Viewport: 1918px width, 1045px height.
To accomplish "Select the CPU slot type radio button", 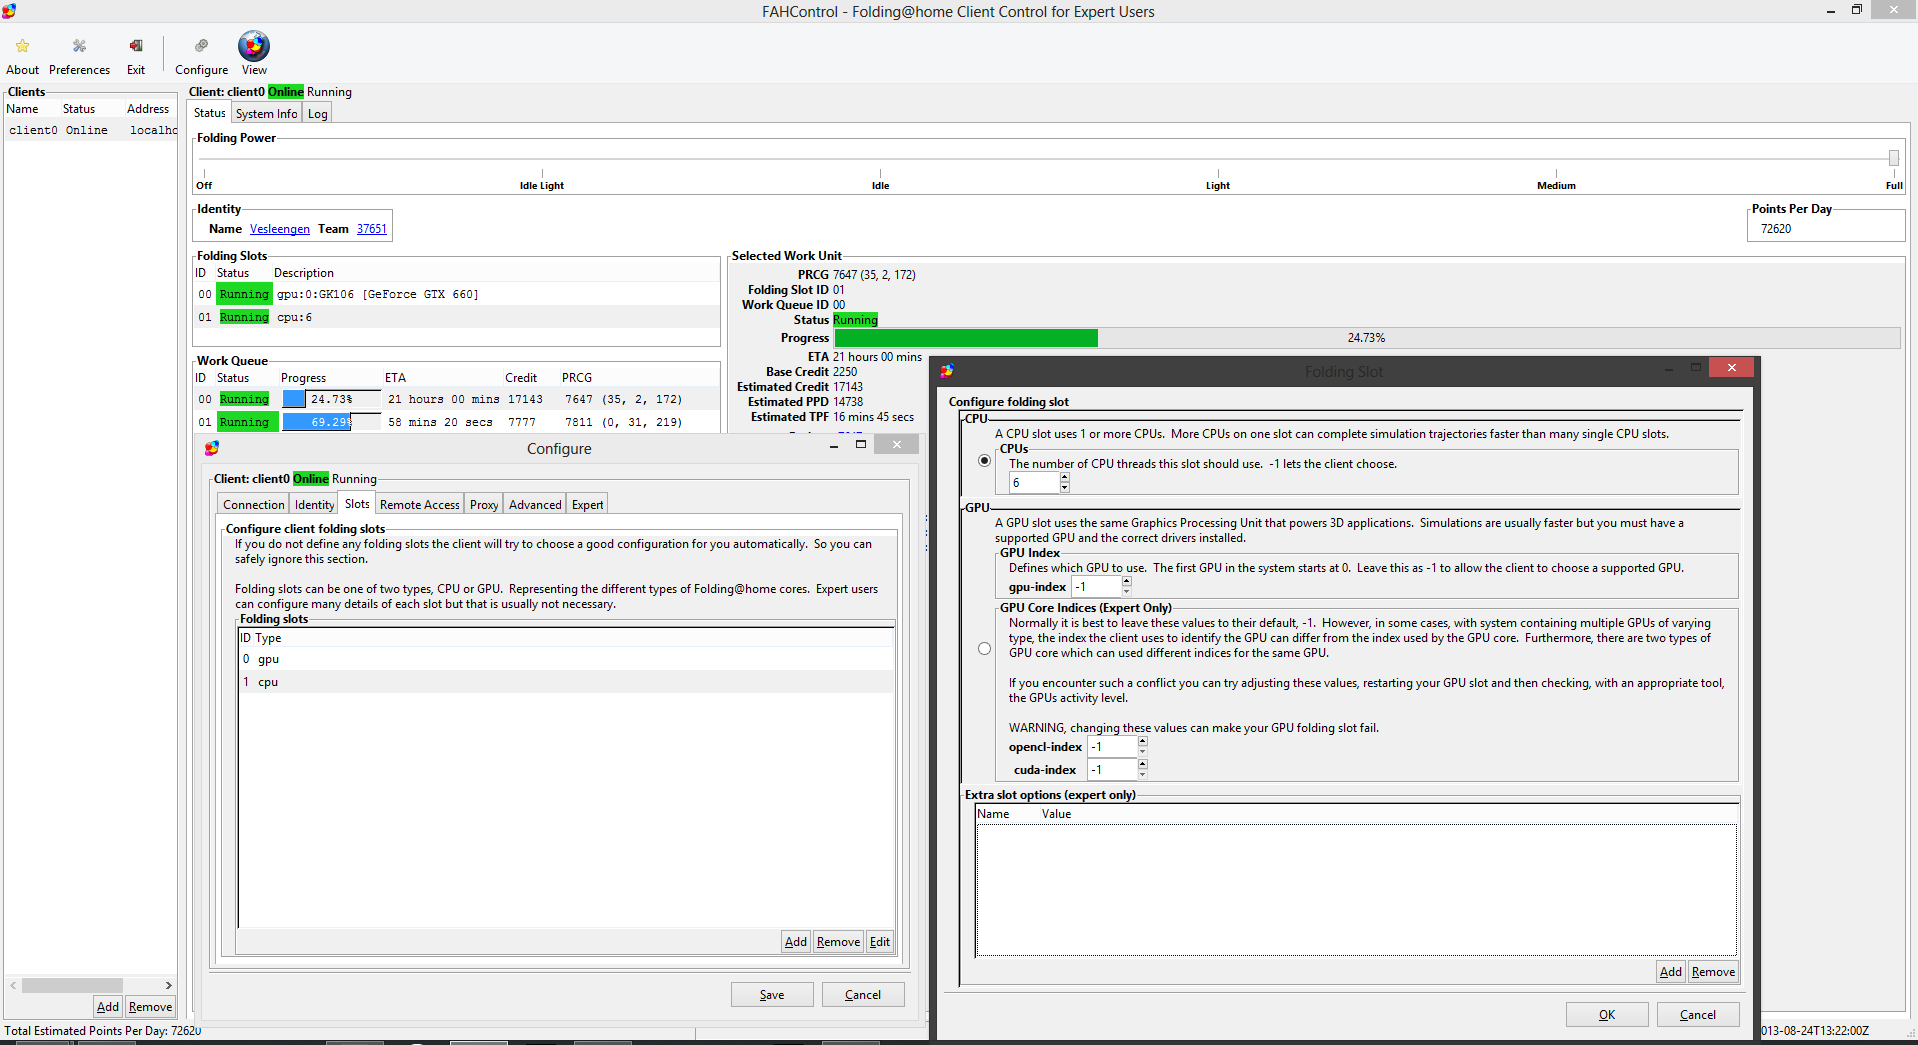I will (985, 461).
